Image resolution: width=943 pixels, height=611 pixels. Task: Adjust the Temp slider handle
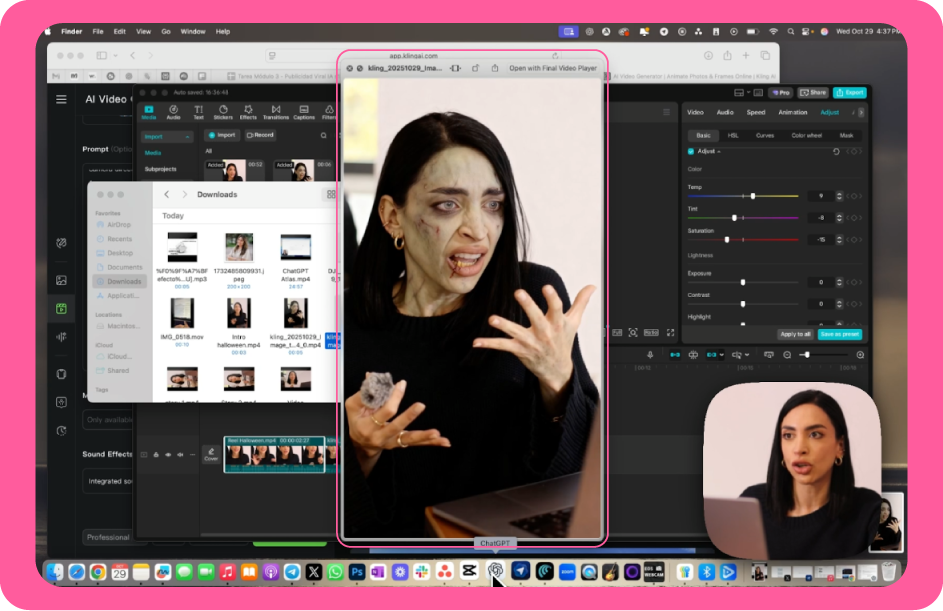(x=752, y=196)
